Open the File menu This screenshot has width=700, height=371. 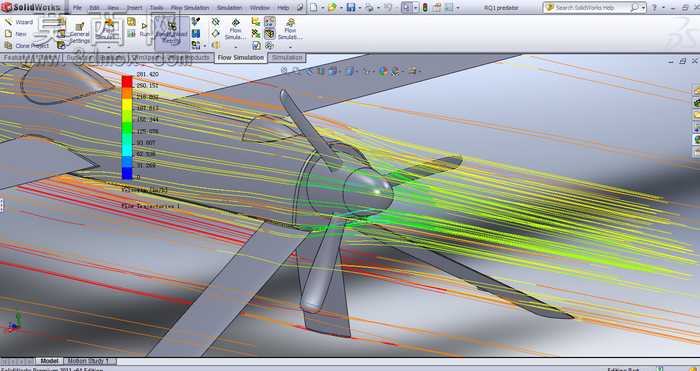coord(77,8)
